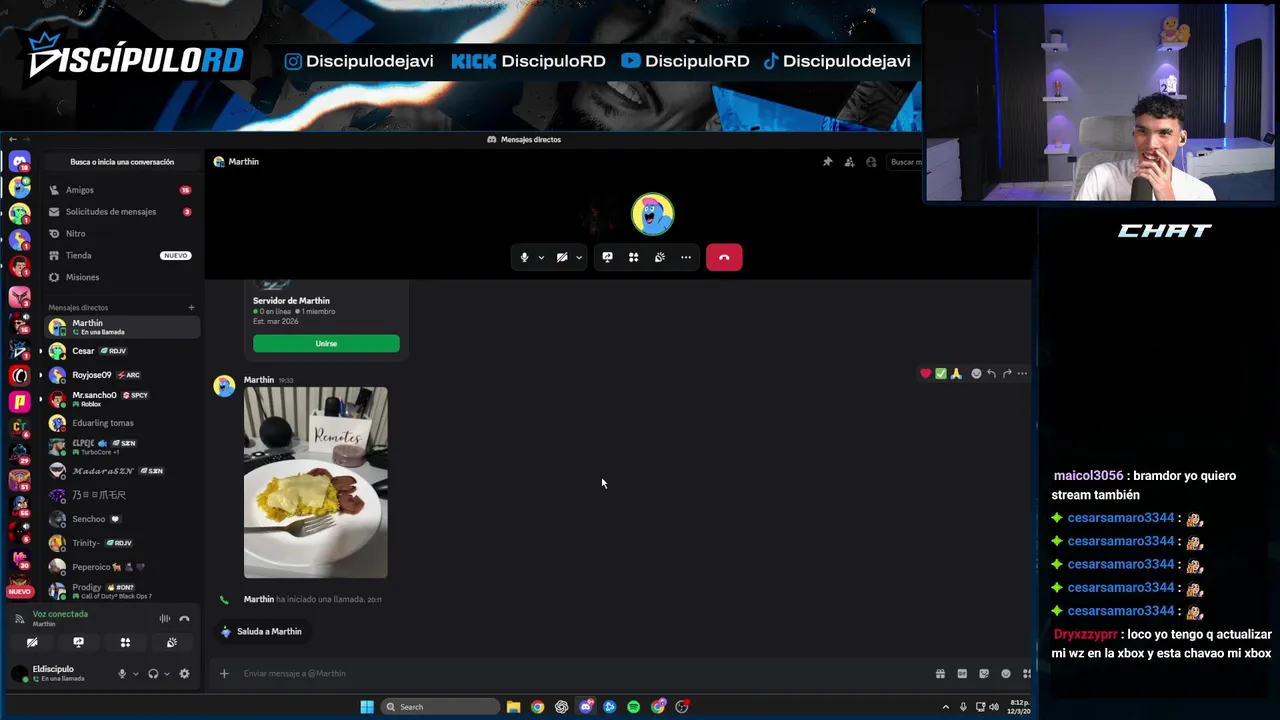This screenshot has height=720, width=1280.
Task: Toggle microphone mute in call controls
Action: pyautogui.click(x=524, y=257)
